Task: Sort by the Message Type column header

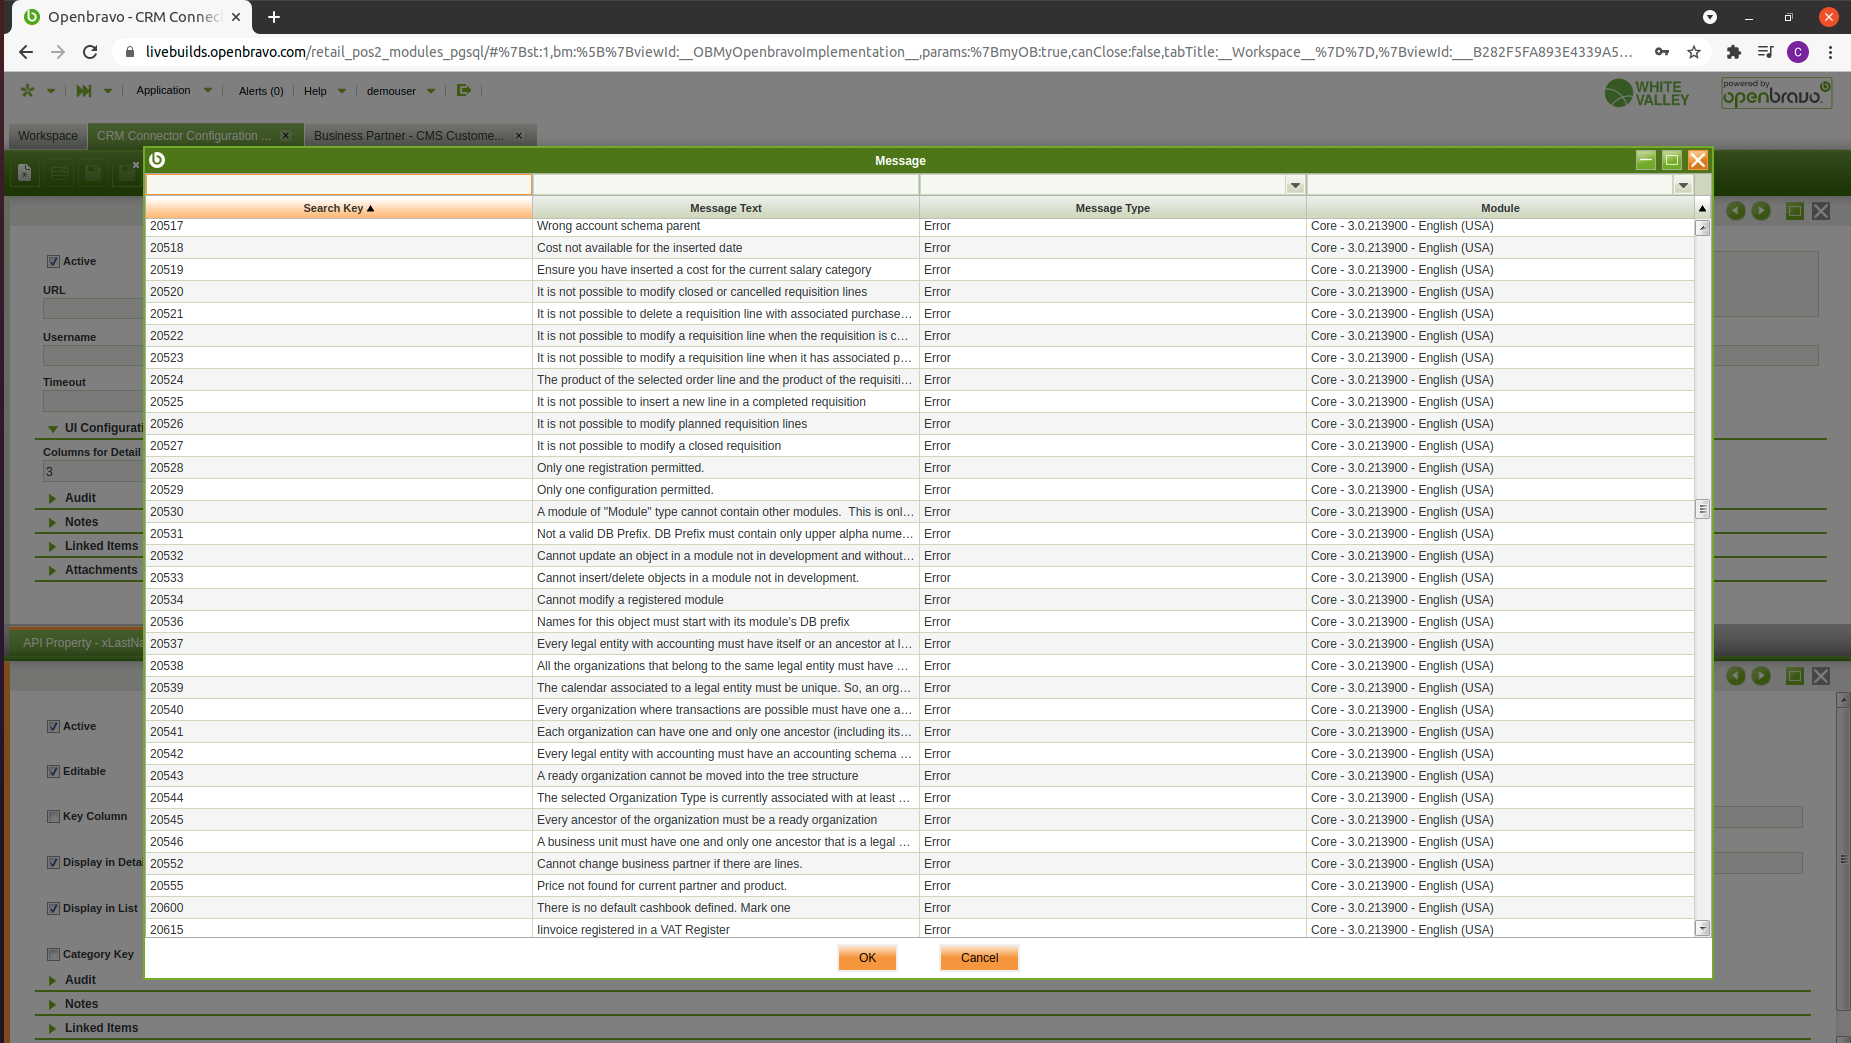Action: 1113,208
